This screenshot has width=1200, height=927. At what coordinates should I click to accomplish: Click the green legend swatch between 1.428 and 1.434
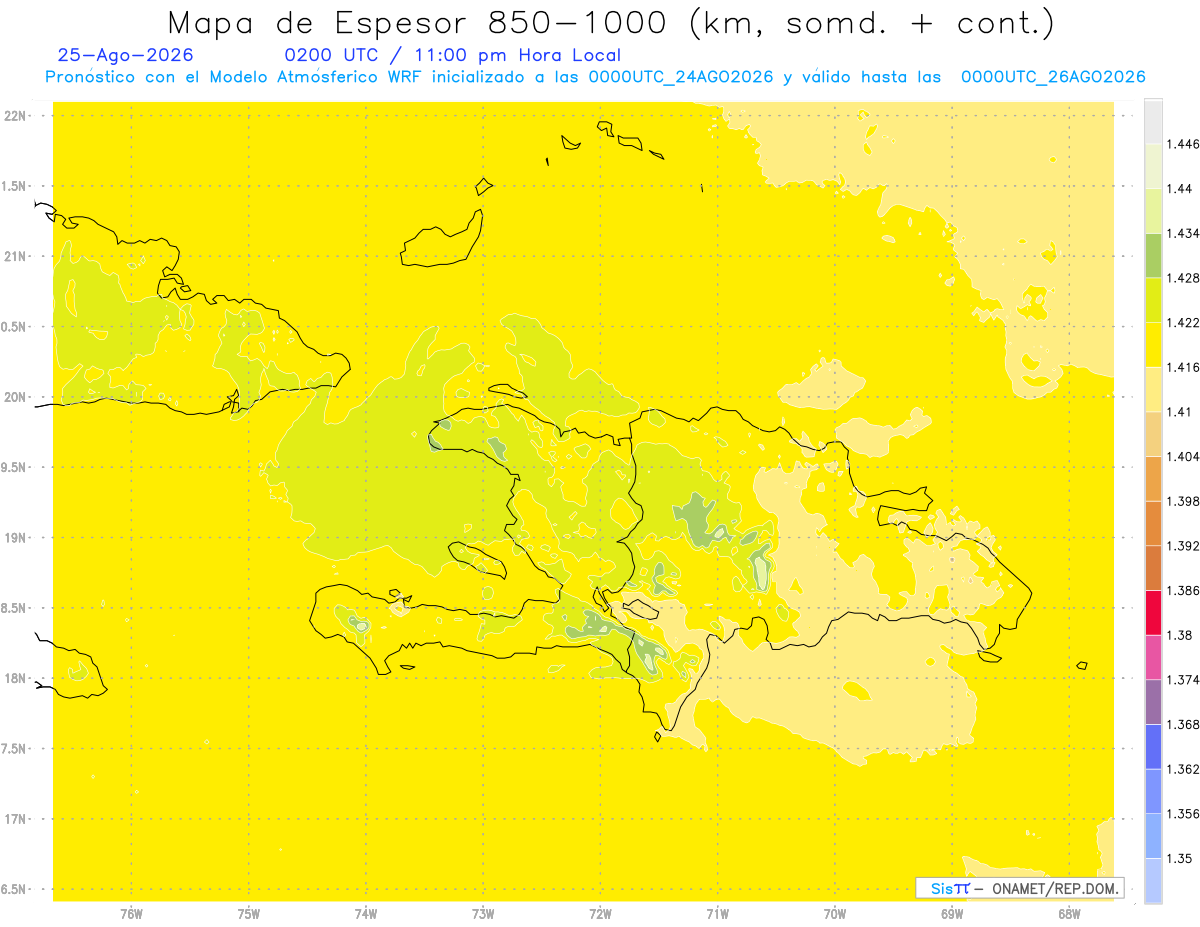tap(1153, 255)
